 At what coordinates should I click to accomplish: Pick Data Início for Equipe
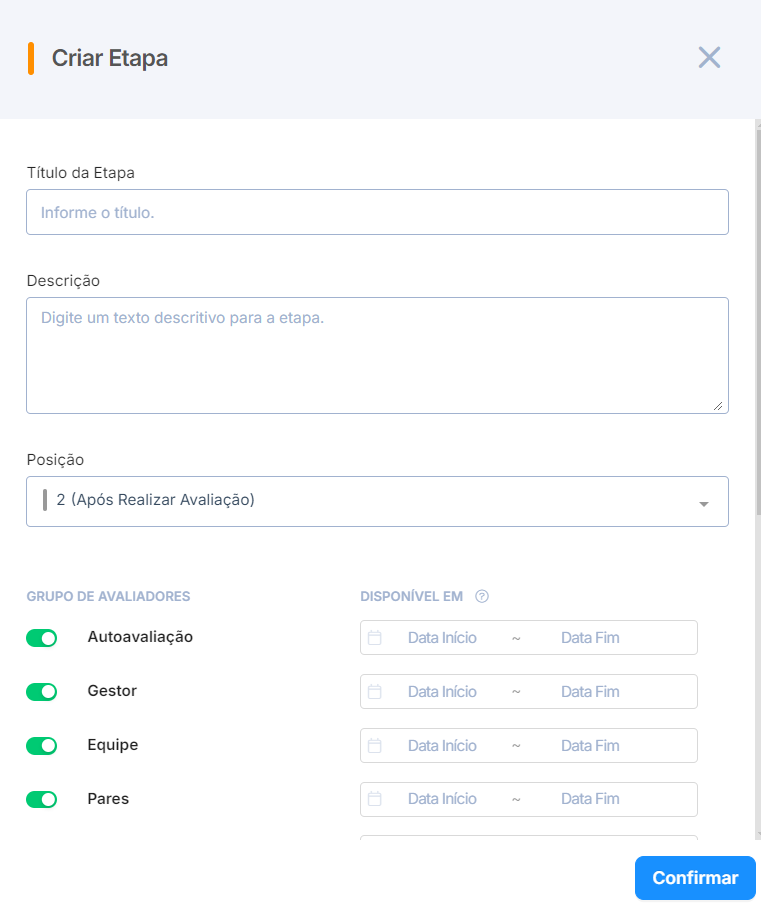(442, 746)
